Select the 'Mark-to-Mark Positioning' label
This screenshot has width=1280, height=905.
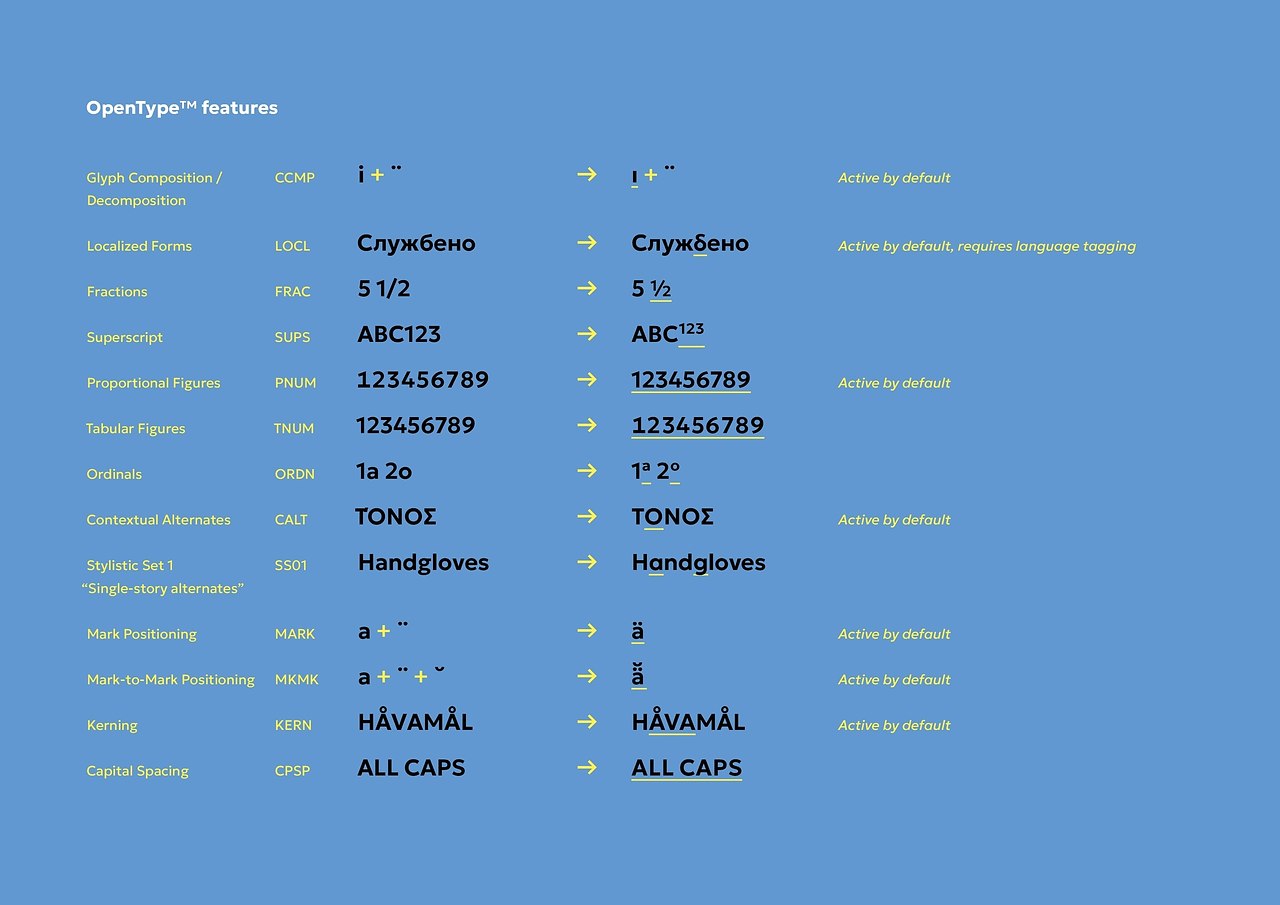(171, 680)
